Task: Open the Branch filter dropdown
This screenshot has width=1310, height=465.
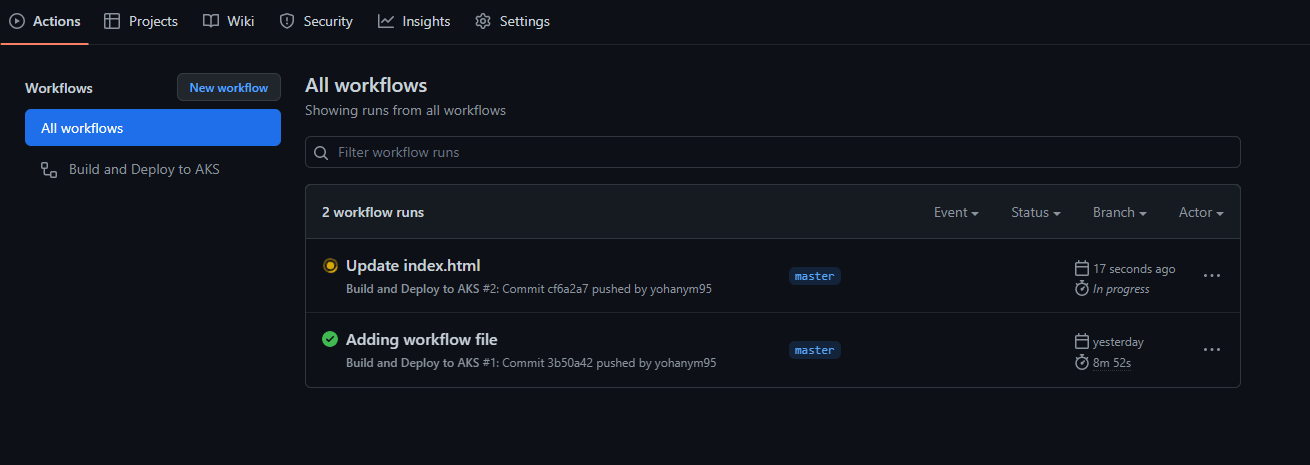Action: 1119,213
